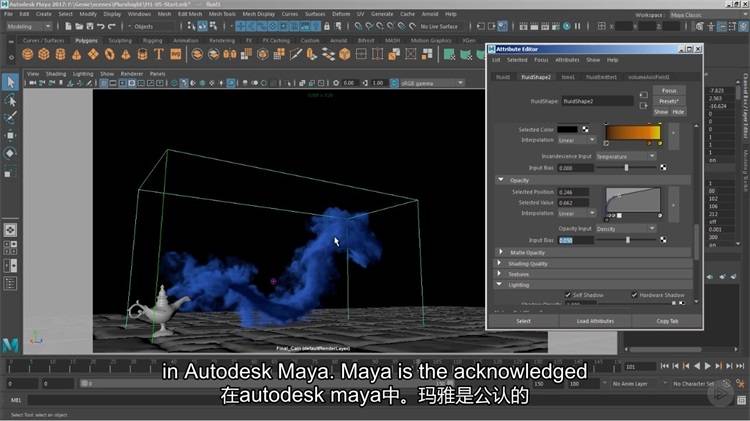Click the Save Scene icon
Image resolution: width=750 pixels, height=421 pixels.
(x=90, y=26)
